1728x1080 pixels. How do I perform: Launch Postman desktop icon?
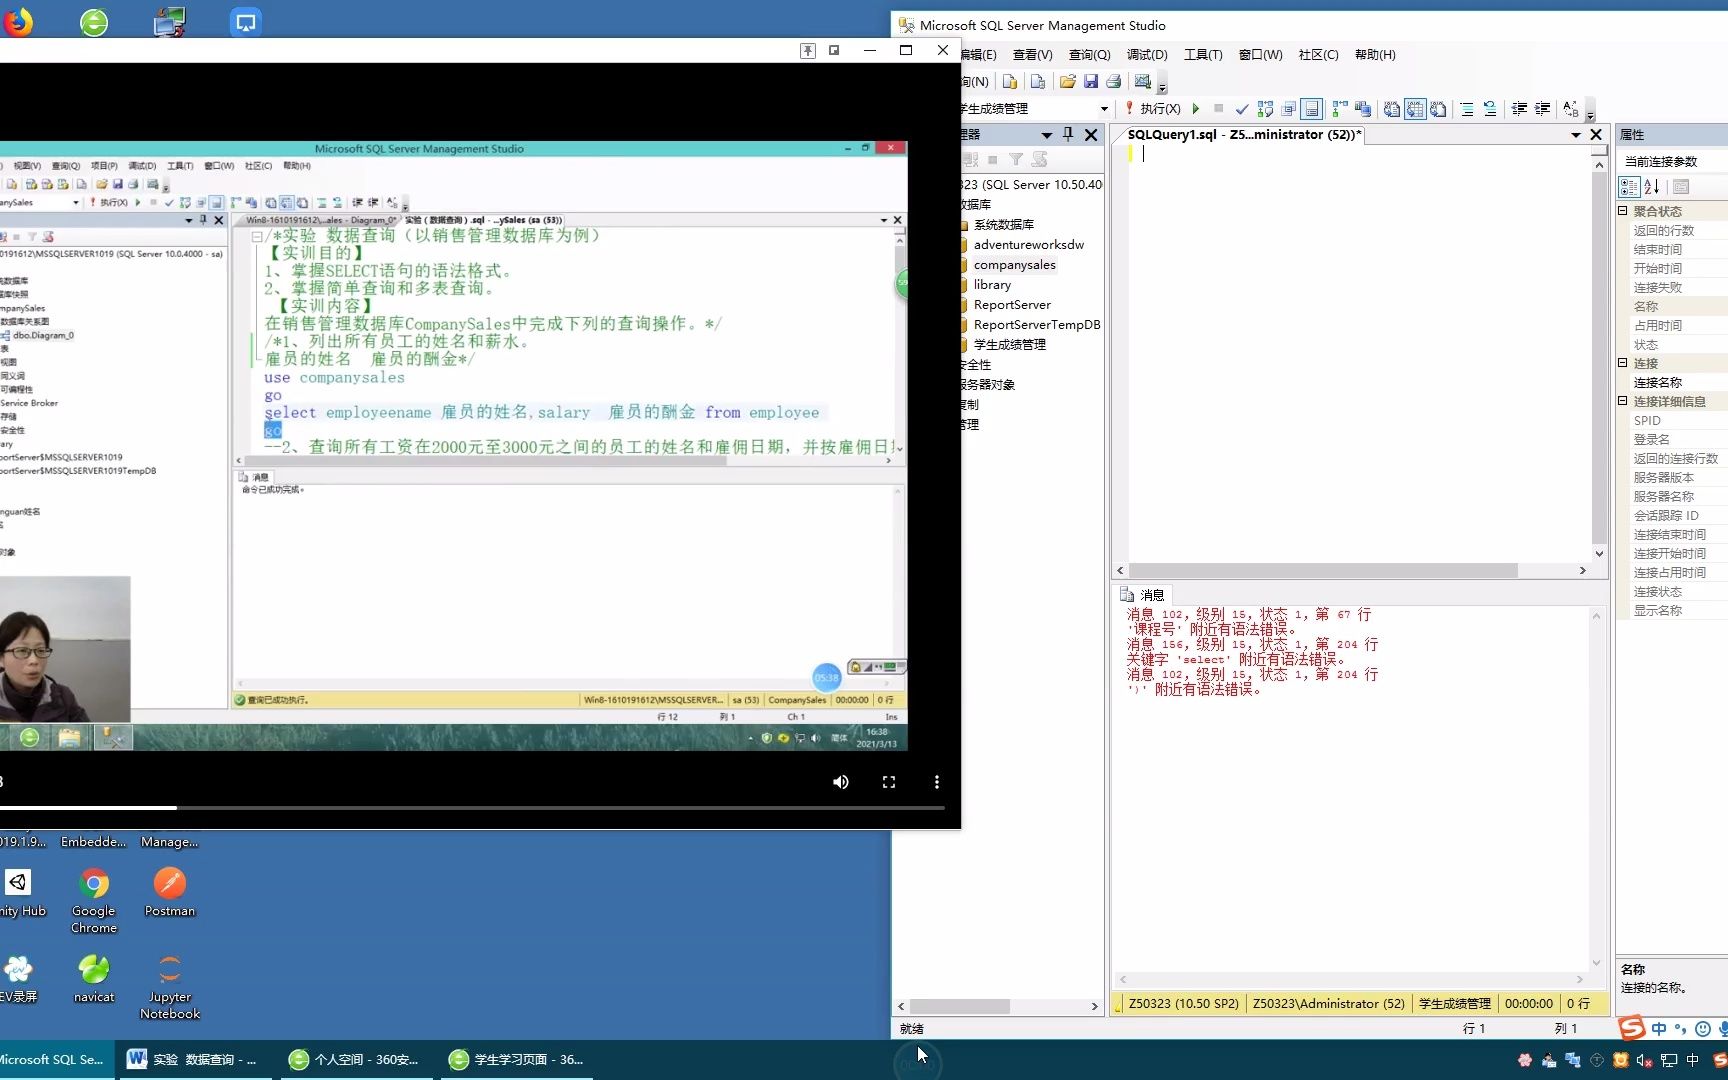pos(170,891)
